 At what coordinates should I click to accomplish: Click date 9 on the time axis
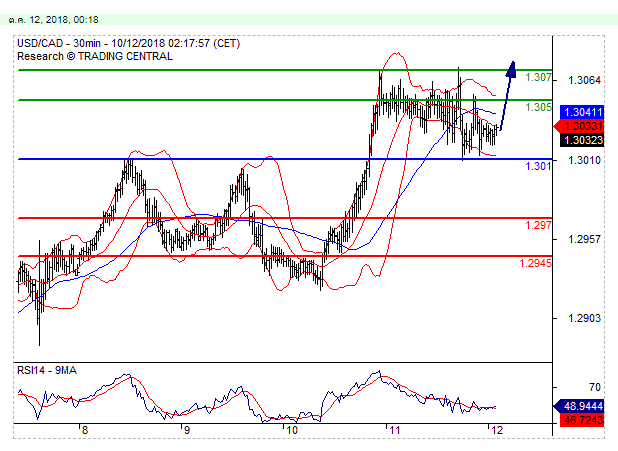coord(187,430)
